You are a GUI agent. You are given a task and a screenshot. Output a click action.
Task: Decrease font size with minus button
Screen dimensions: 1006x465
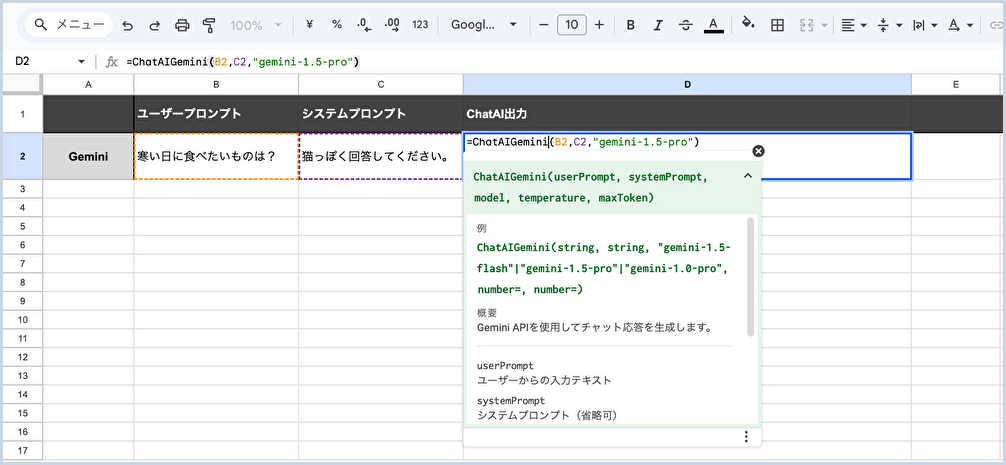point(544,25)
